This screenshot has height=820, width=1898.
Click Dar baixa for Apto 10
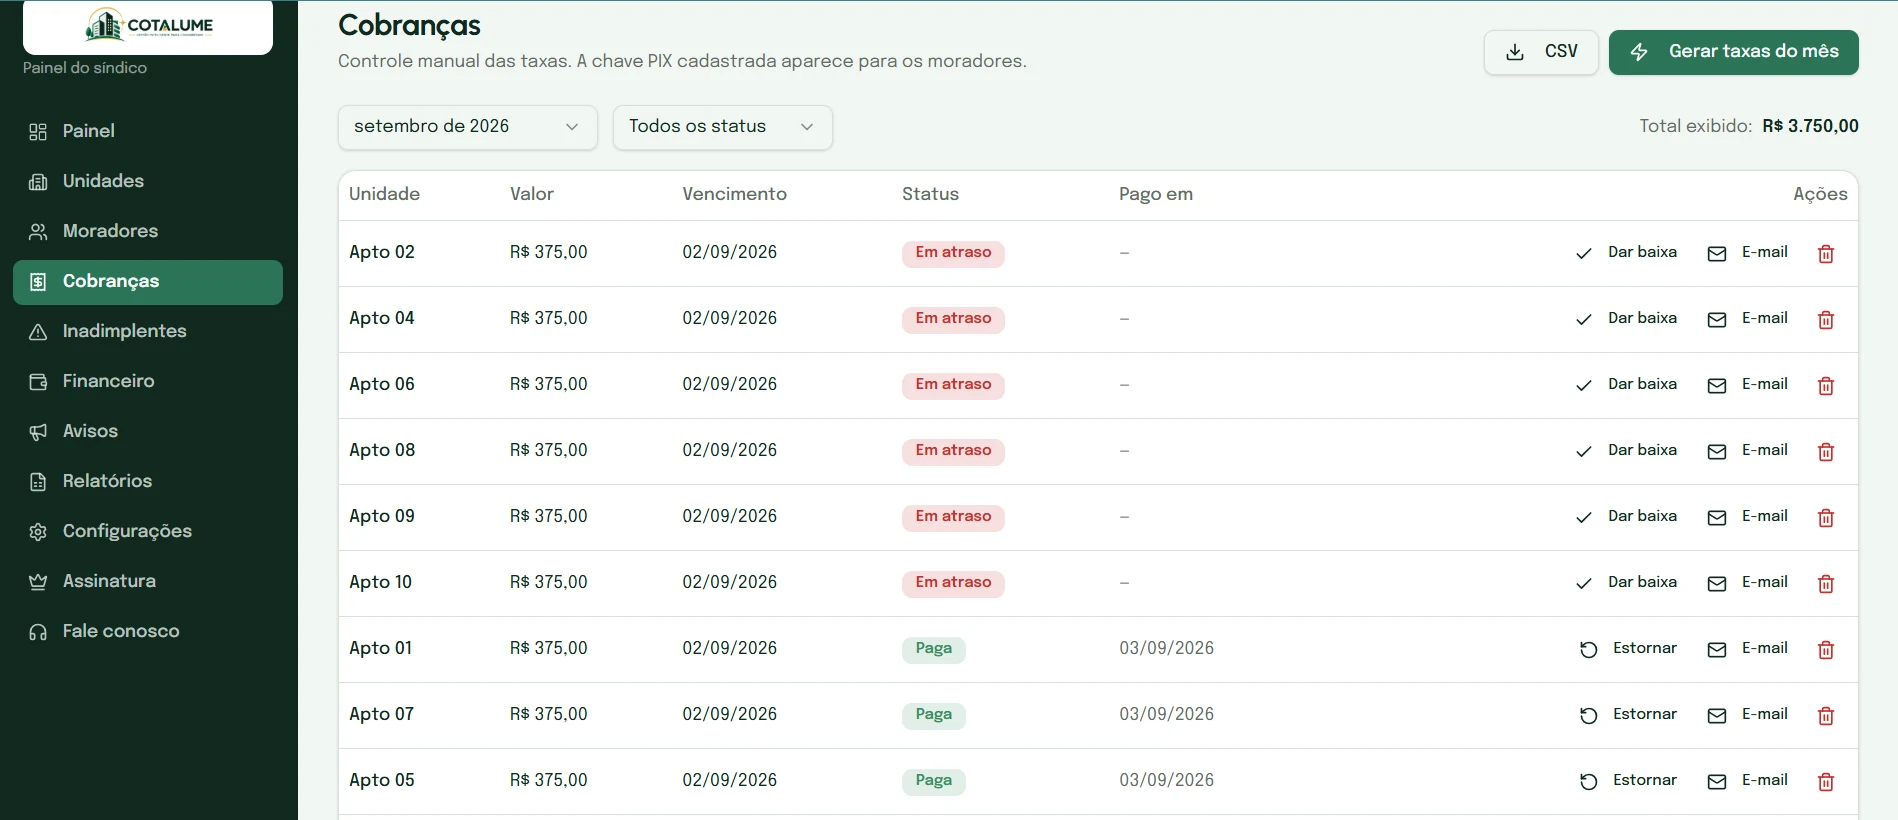click(1627, 583)
